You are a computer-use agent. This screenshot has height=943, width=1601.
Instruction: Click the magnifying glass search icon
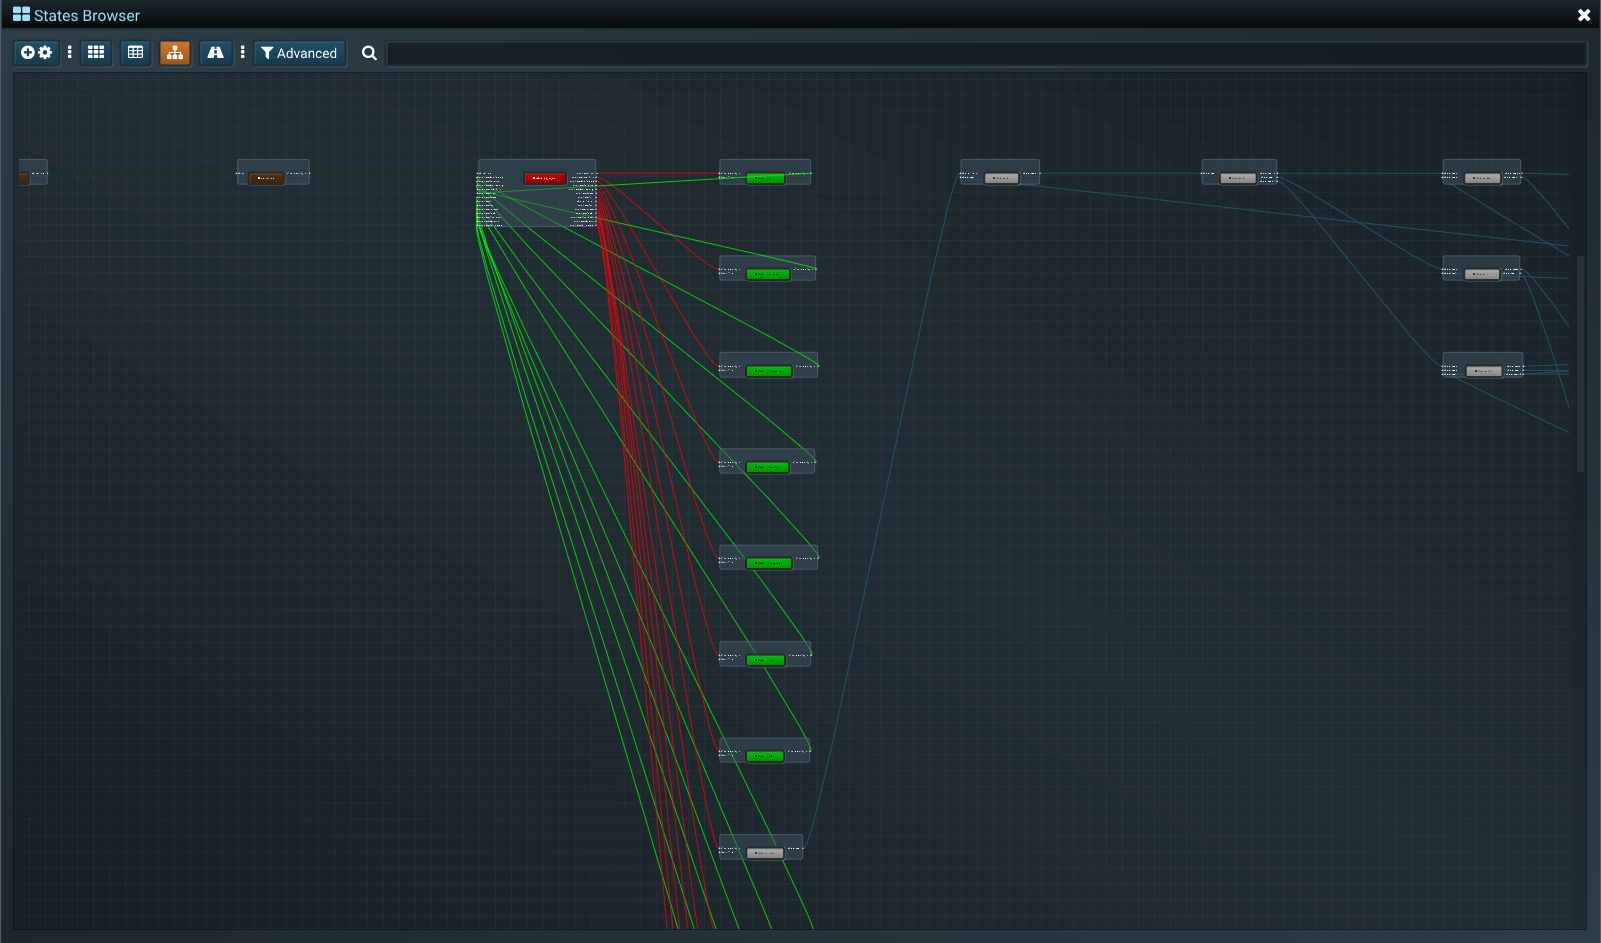click(x=369, y=53)
